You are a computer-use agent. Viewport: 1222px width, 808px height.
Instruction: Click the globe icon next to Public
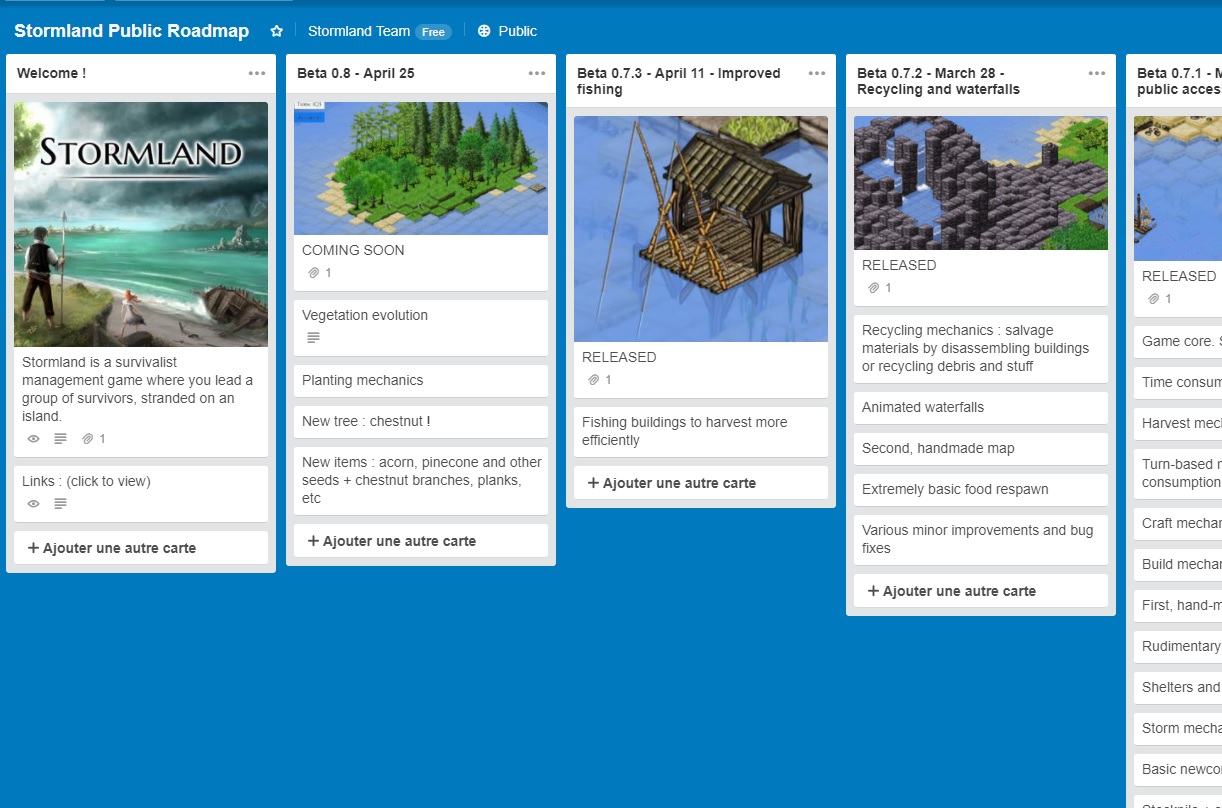[x=484, y=31]
